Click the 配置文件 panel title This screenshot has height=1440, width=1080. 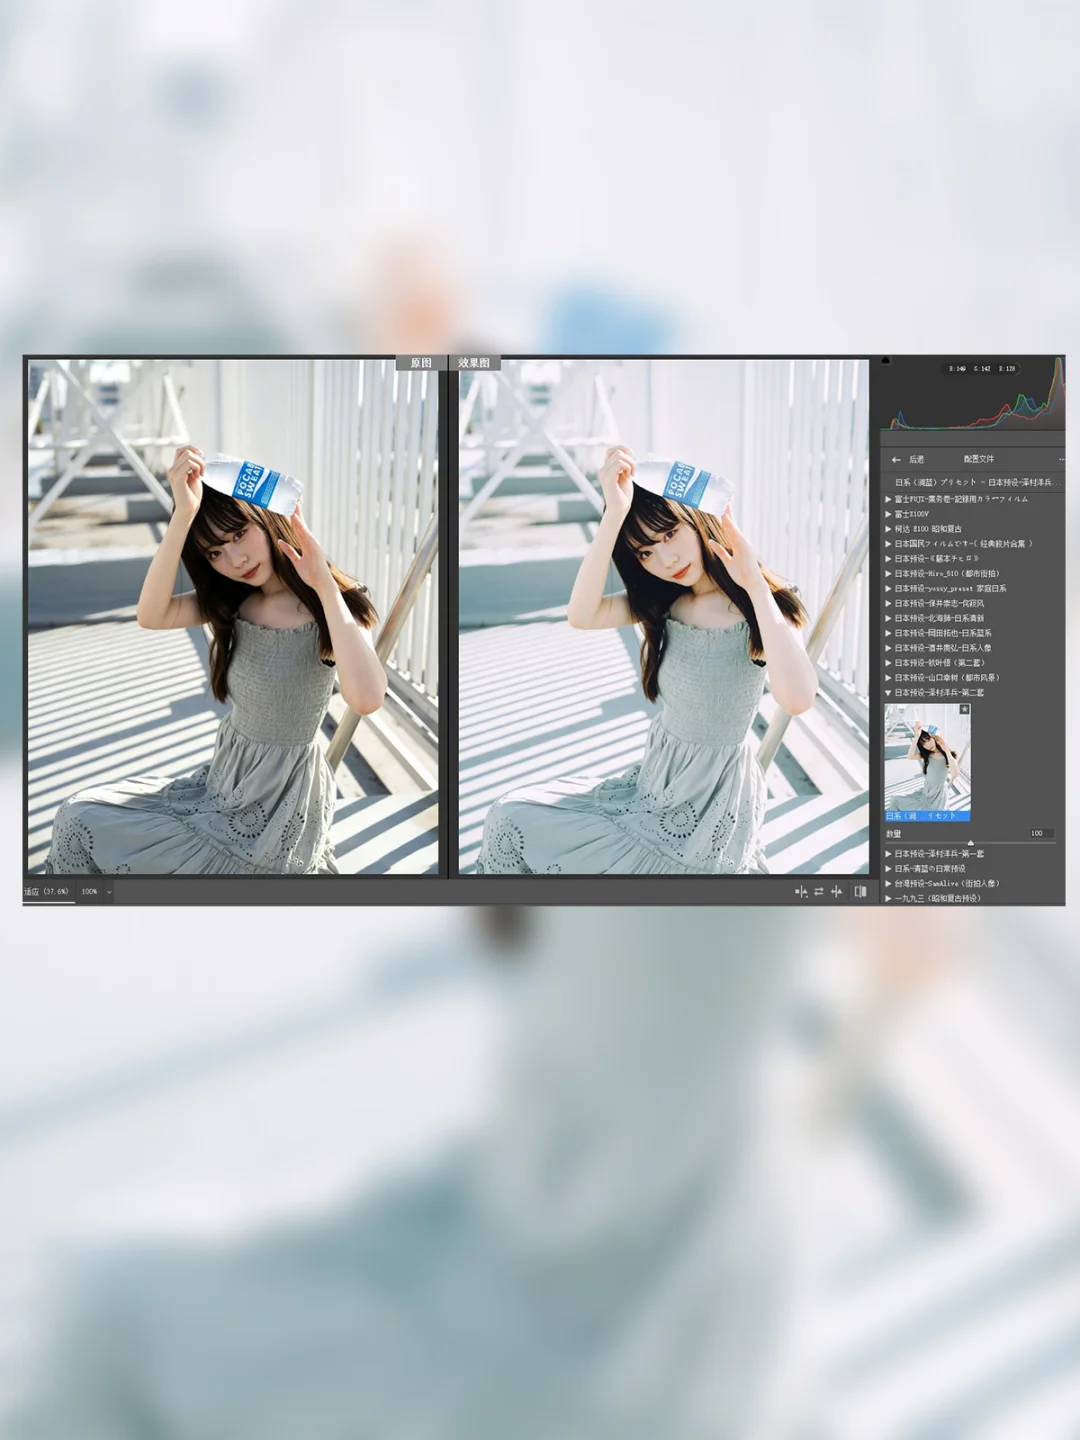click(x=979, y=460)
